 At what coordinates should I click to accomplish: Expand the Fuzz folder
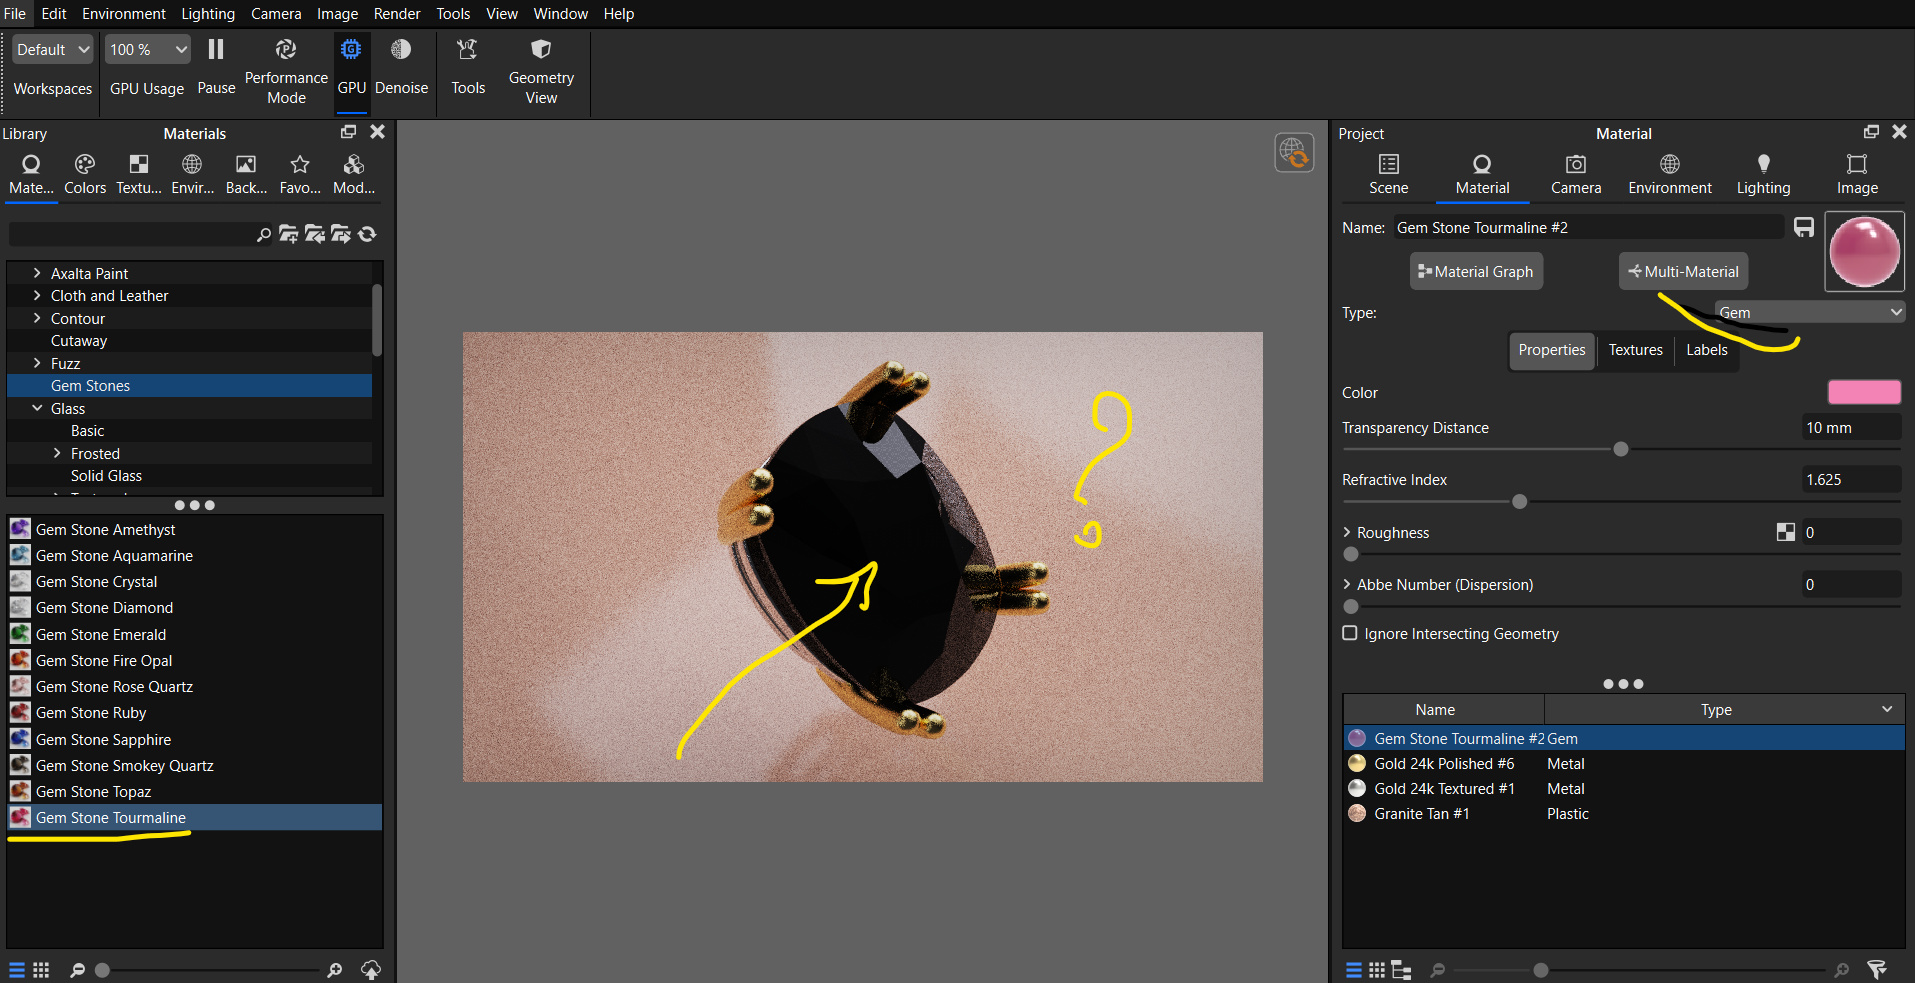[x=37, y=363]
